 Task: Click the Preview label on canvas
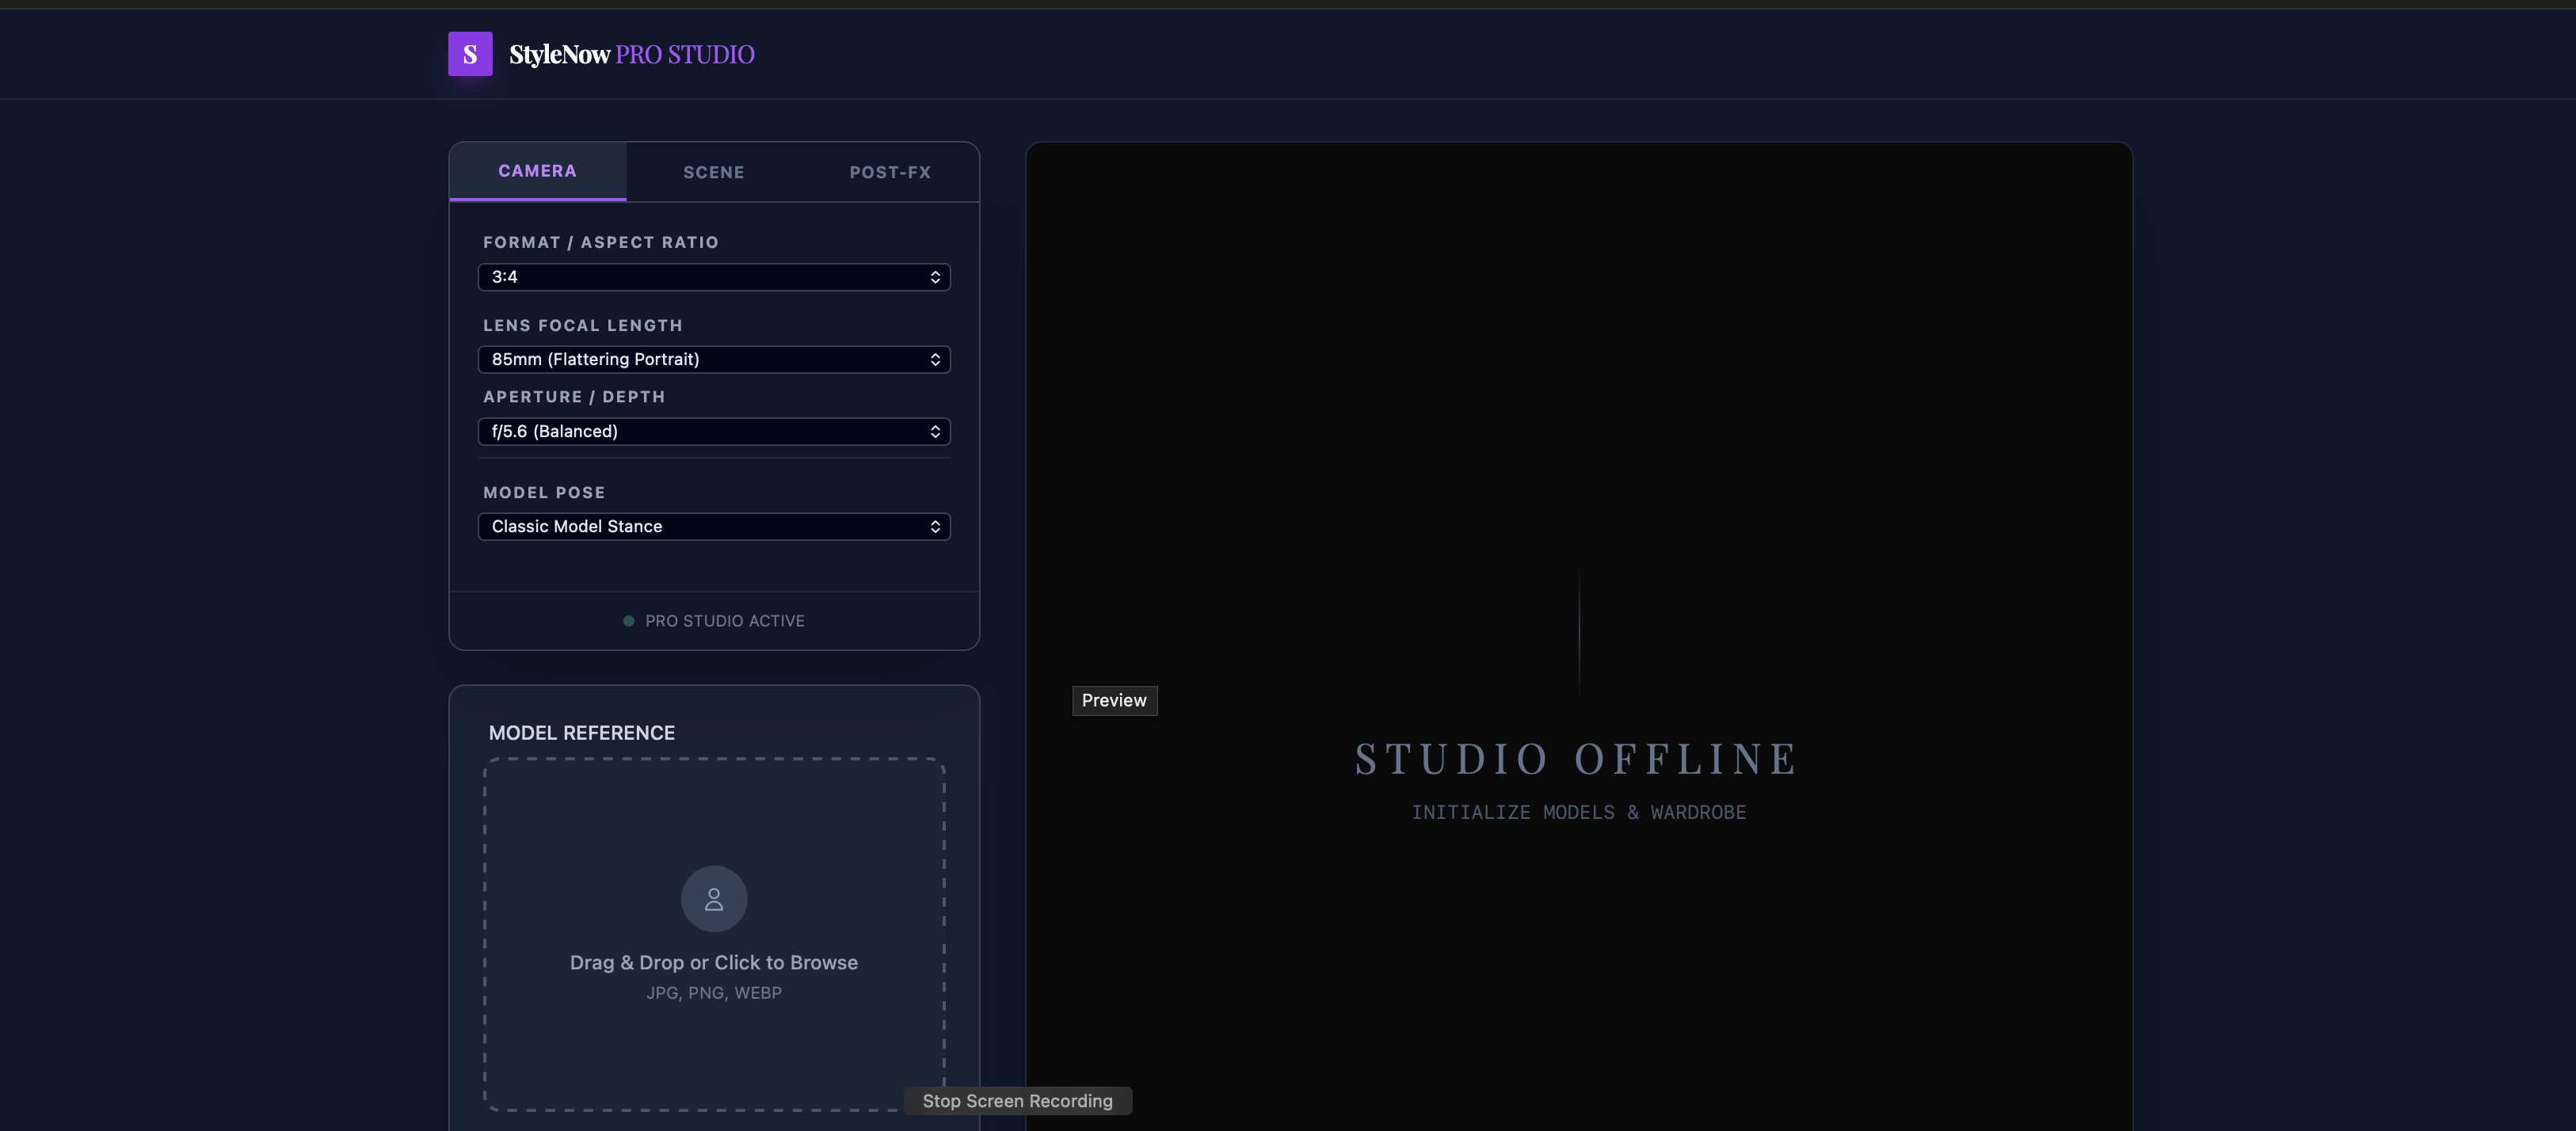pos(1114,700)
